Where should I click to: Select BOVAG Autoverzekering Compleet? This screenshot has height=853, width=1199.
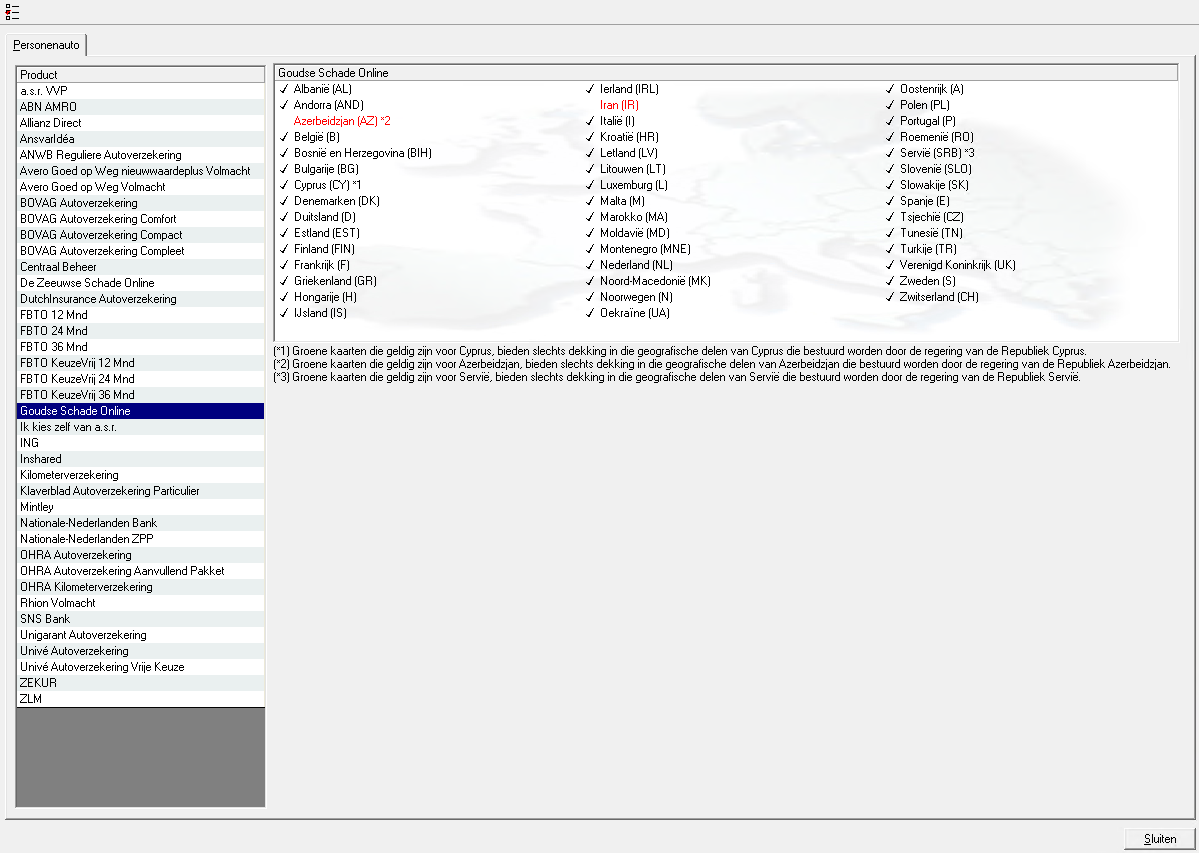tap(140, 251)
